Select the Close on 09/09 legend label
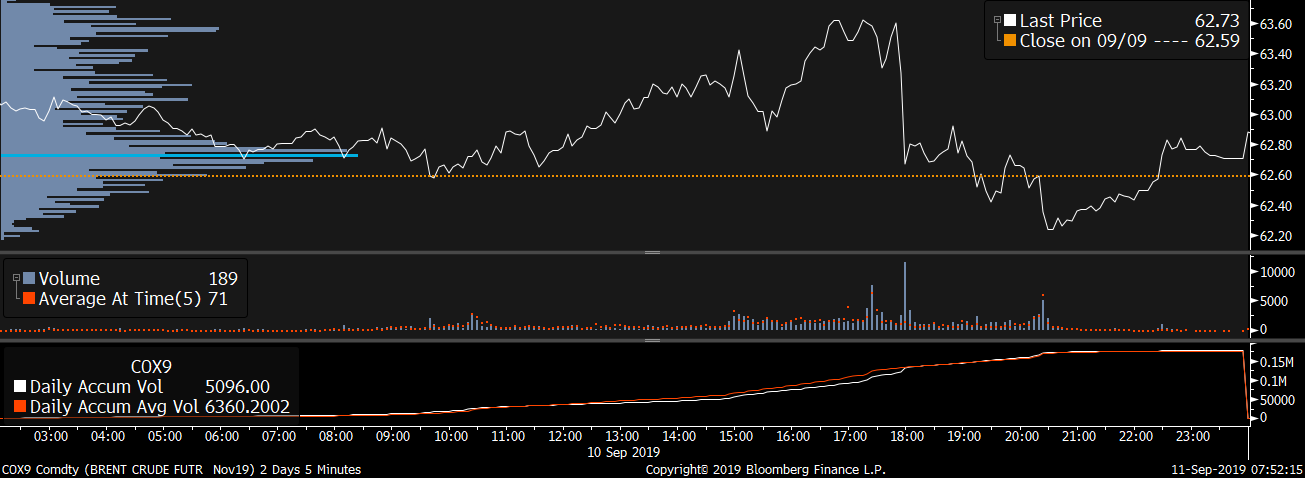Viewport: 1305px width, 478px height. point(1085,42)
